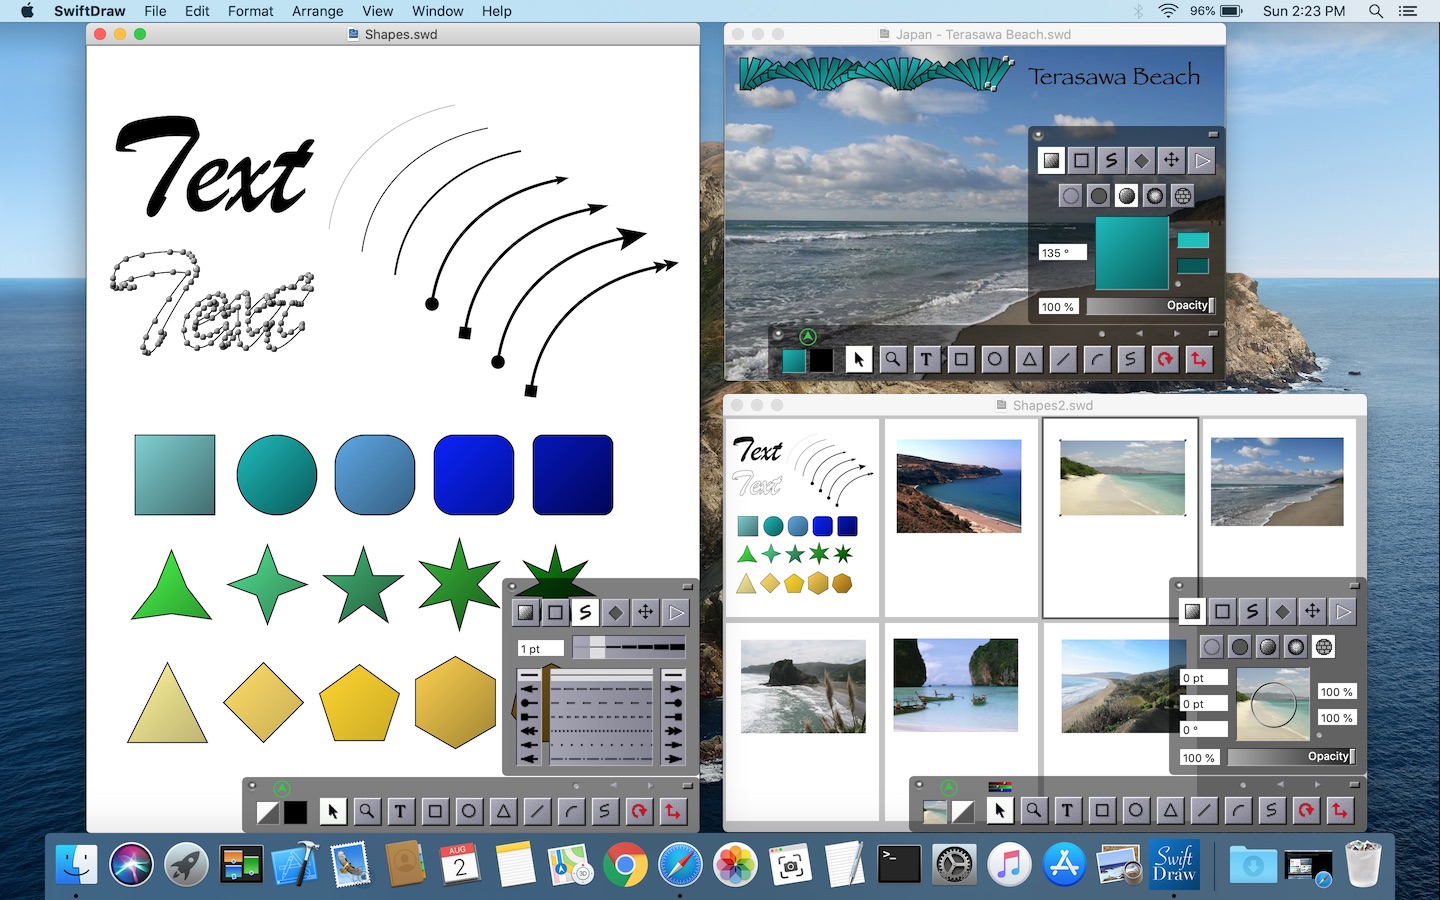Click the right arrow expander on Shapes2 toolbar
1440x900 pixels.
point(1316,785)
